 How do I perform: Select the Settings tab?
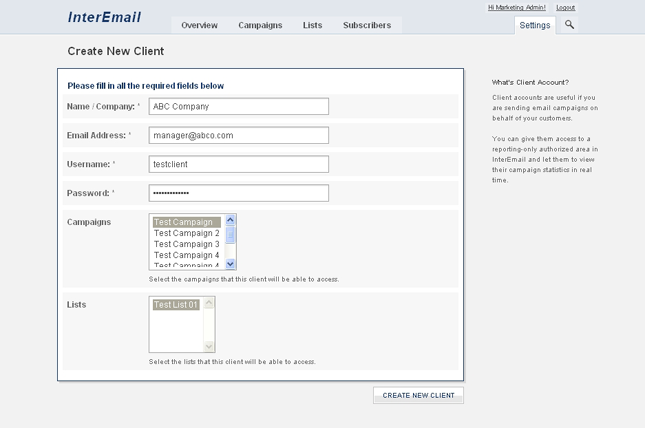(x=535, y=25)
